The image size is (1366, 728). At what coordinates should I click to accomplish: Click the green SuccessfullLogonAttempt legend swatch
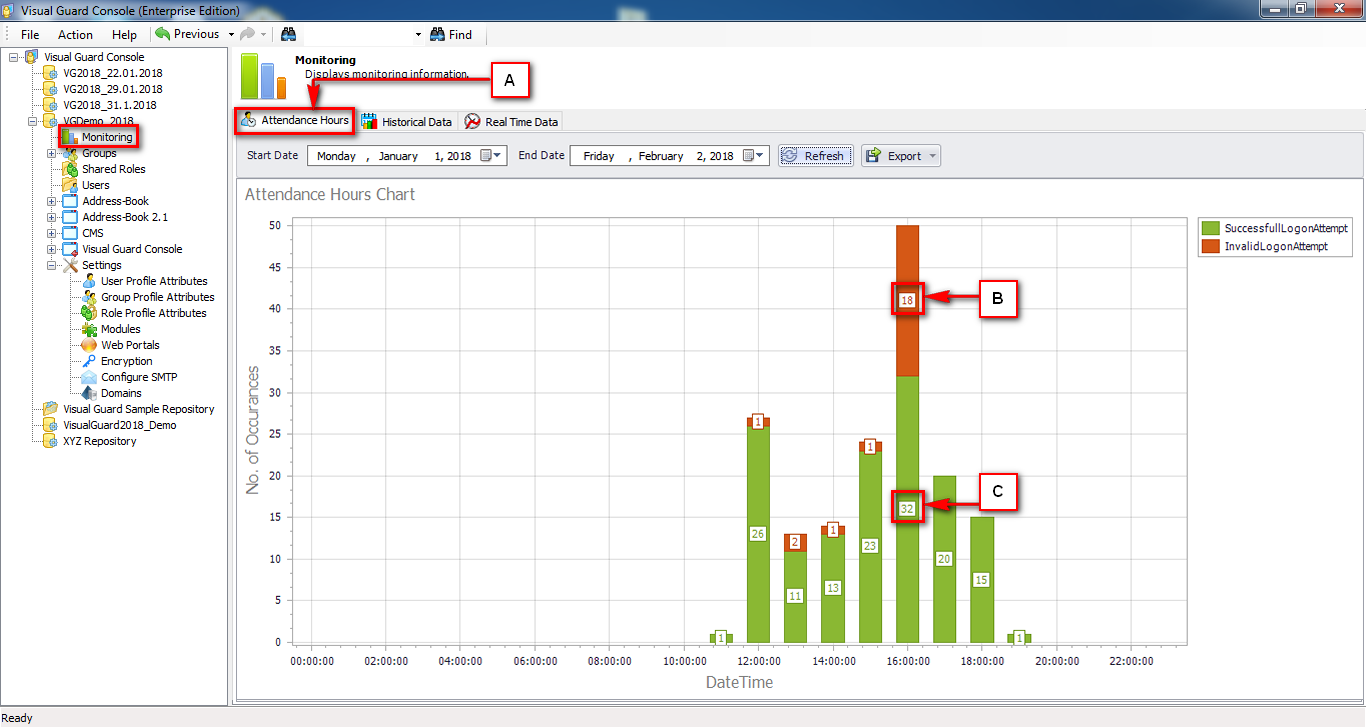[1211, 228]
